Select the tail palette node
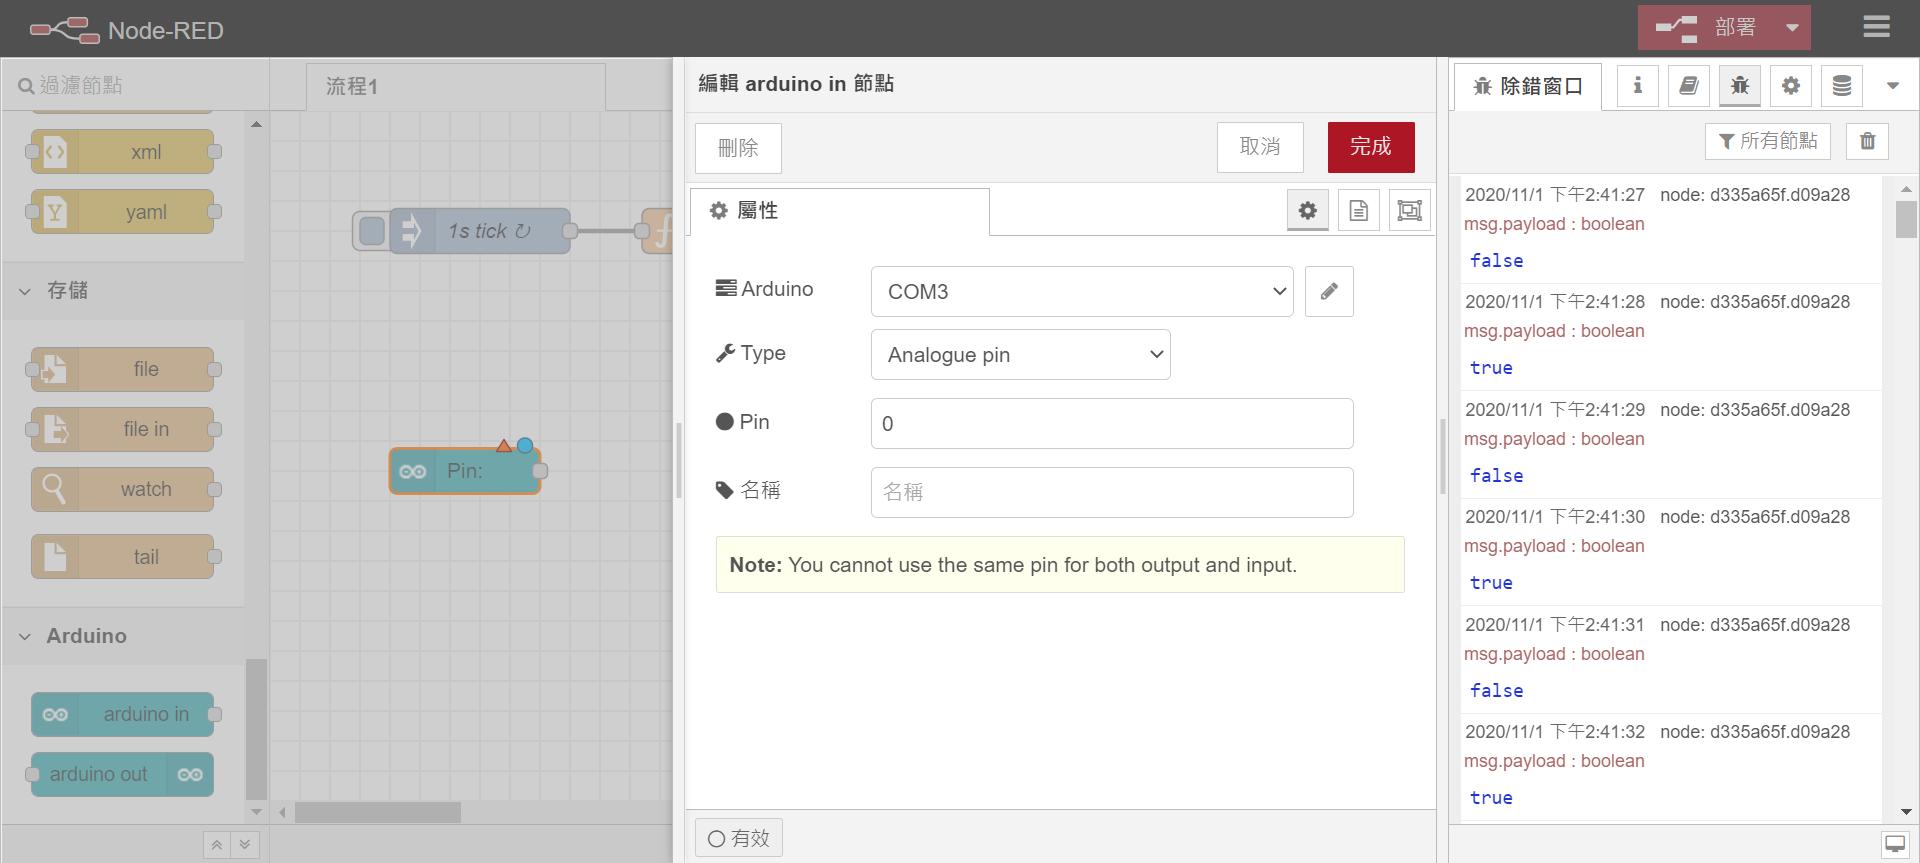The width and height of the screenshot is (1920, 863). coord(122,557)
